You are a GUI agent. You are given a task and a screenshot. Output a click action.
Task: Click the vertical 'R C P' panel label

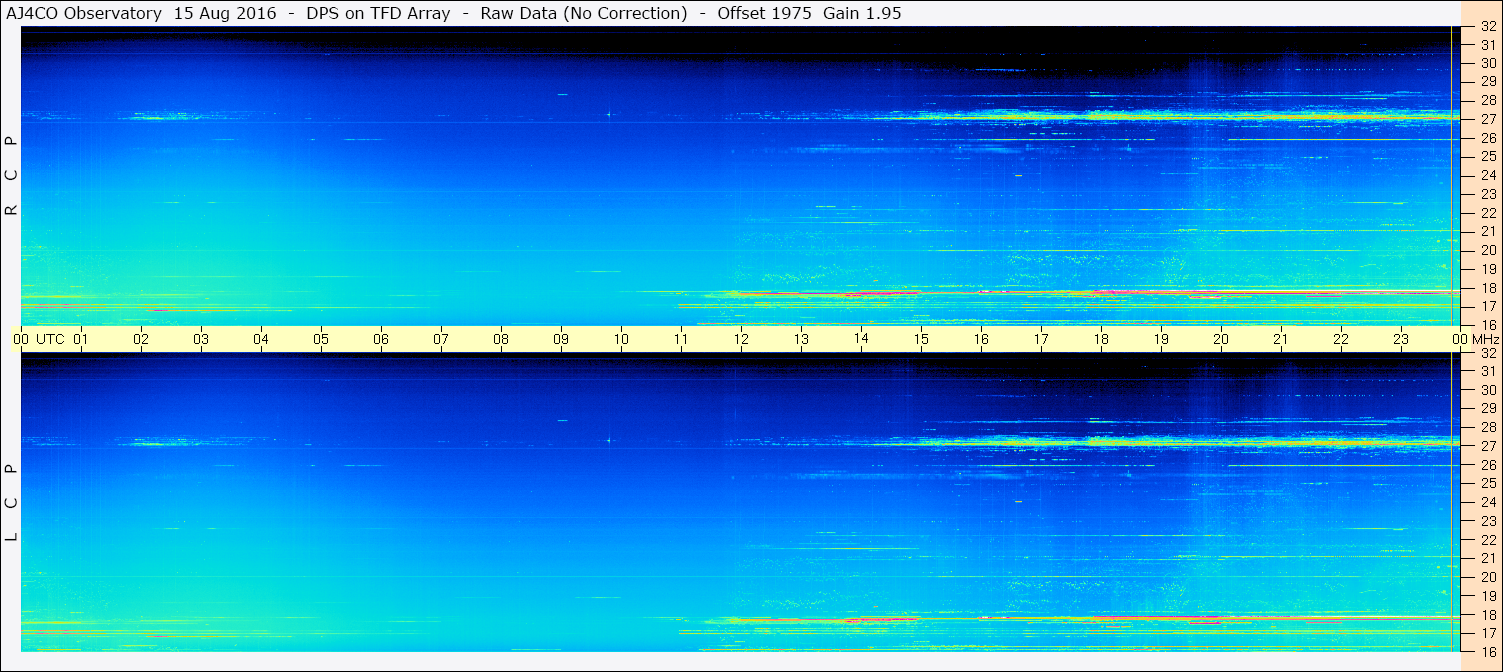click(12, 176)
